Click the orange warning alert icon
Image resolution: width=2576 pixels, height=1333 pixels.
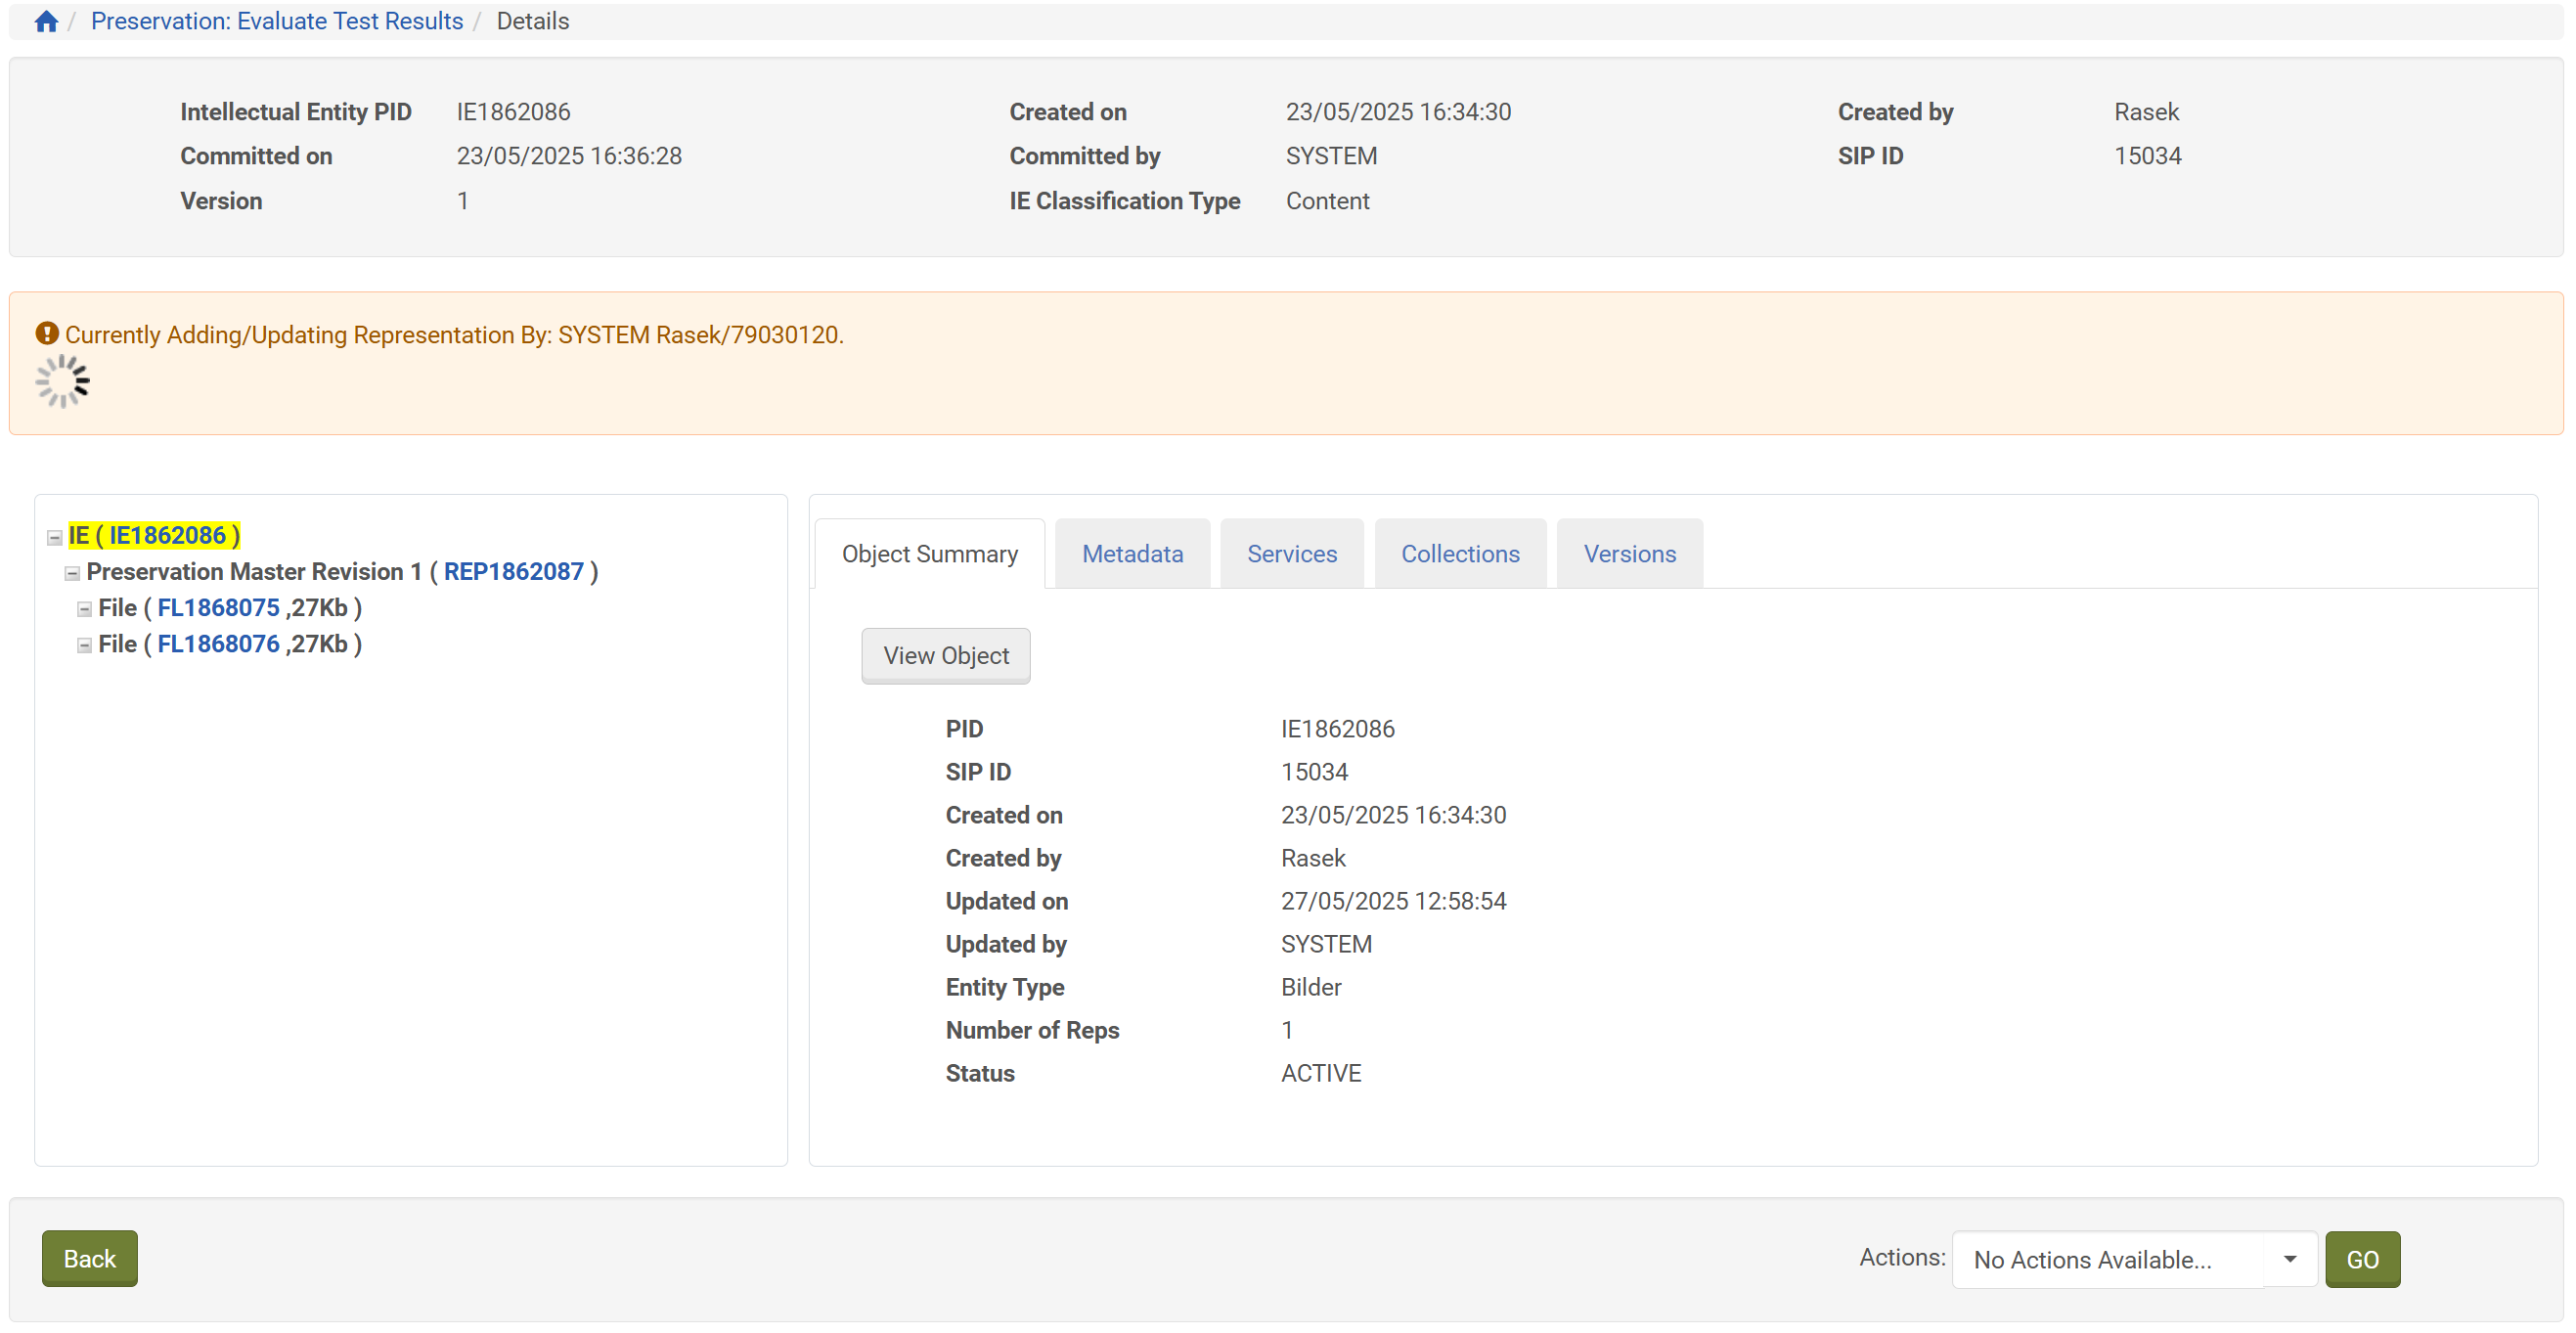point(46,333)
